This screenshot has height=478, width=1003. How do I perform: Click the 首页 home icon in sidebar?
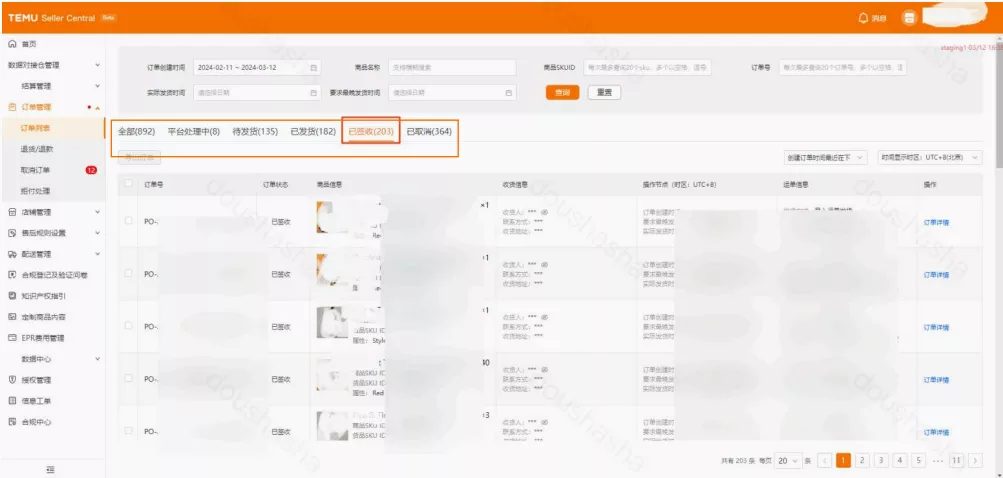pos(12,44)
